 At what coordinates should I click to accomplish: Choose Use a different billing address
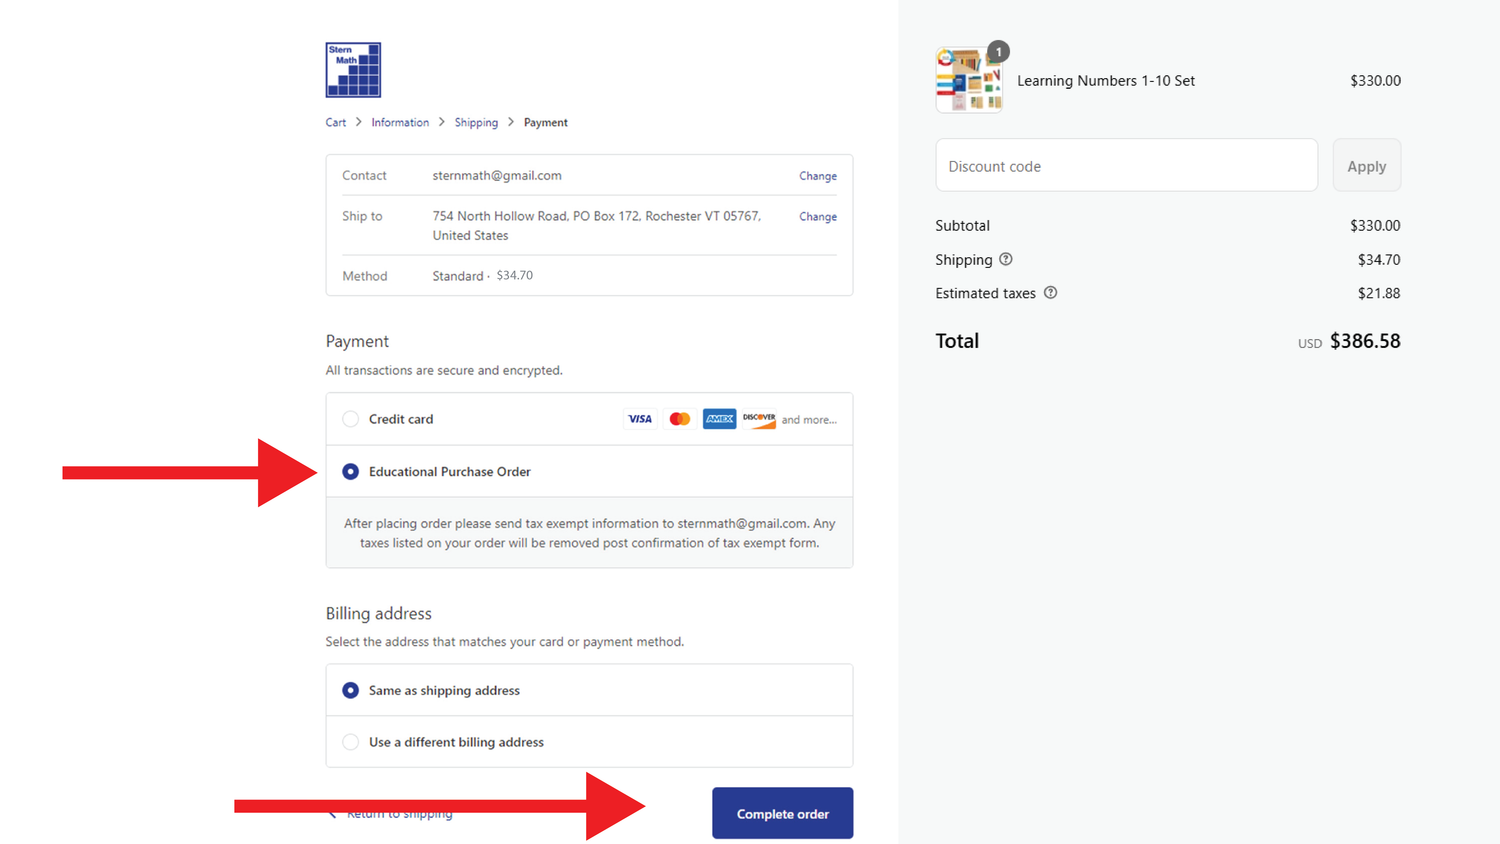tap(351, 742)
